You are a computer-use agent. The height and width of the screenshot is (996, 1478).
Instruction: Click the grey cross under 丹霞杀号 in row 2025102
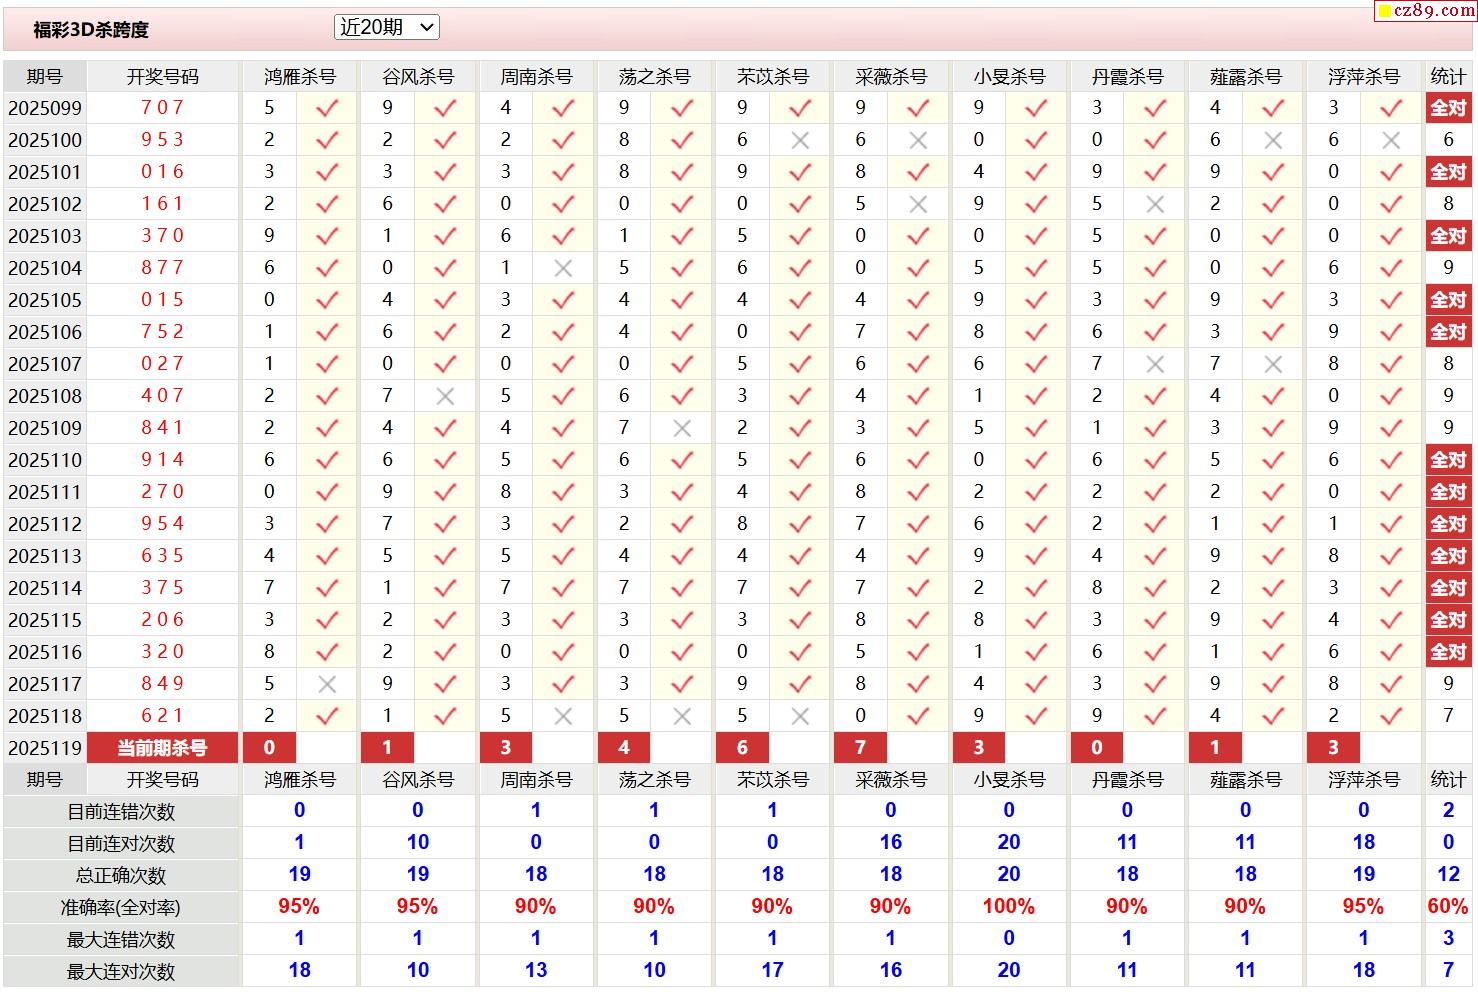tap(1155, 205)
